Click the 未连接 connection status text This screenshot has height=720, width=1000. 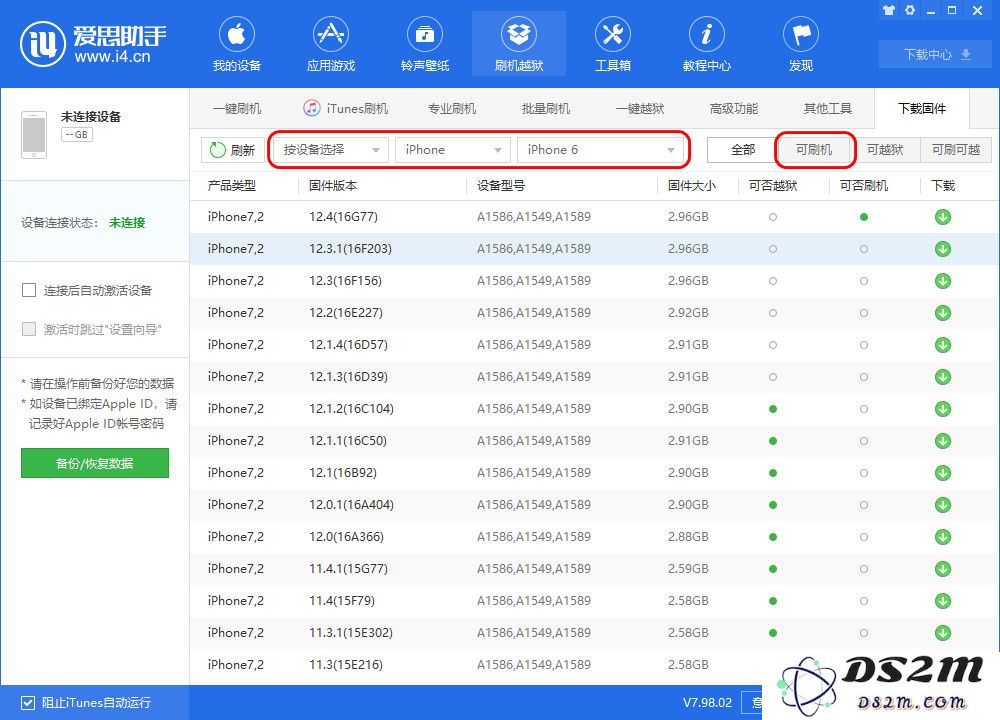tap(127, 223)
